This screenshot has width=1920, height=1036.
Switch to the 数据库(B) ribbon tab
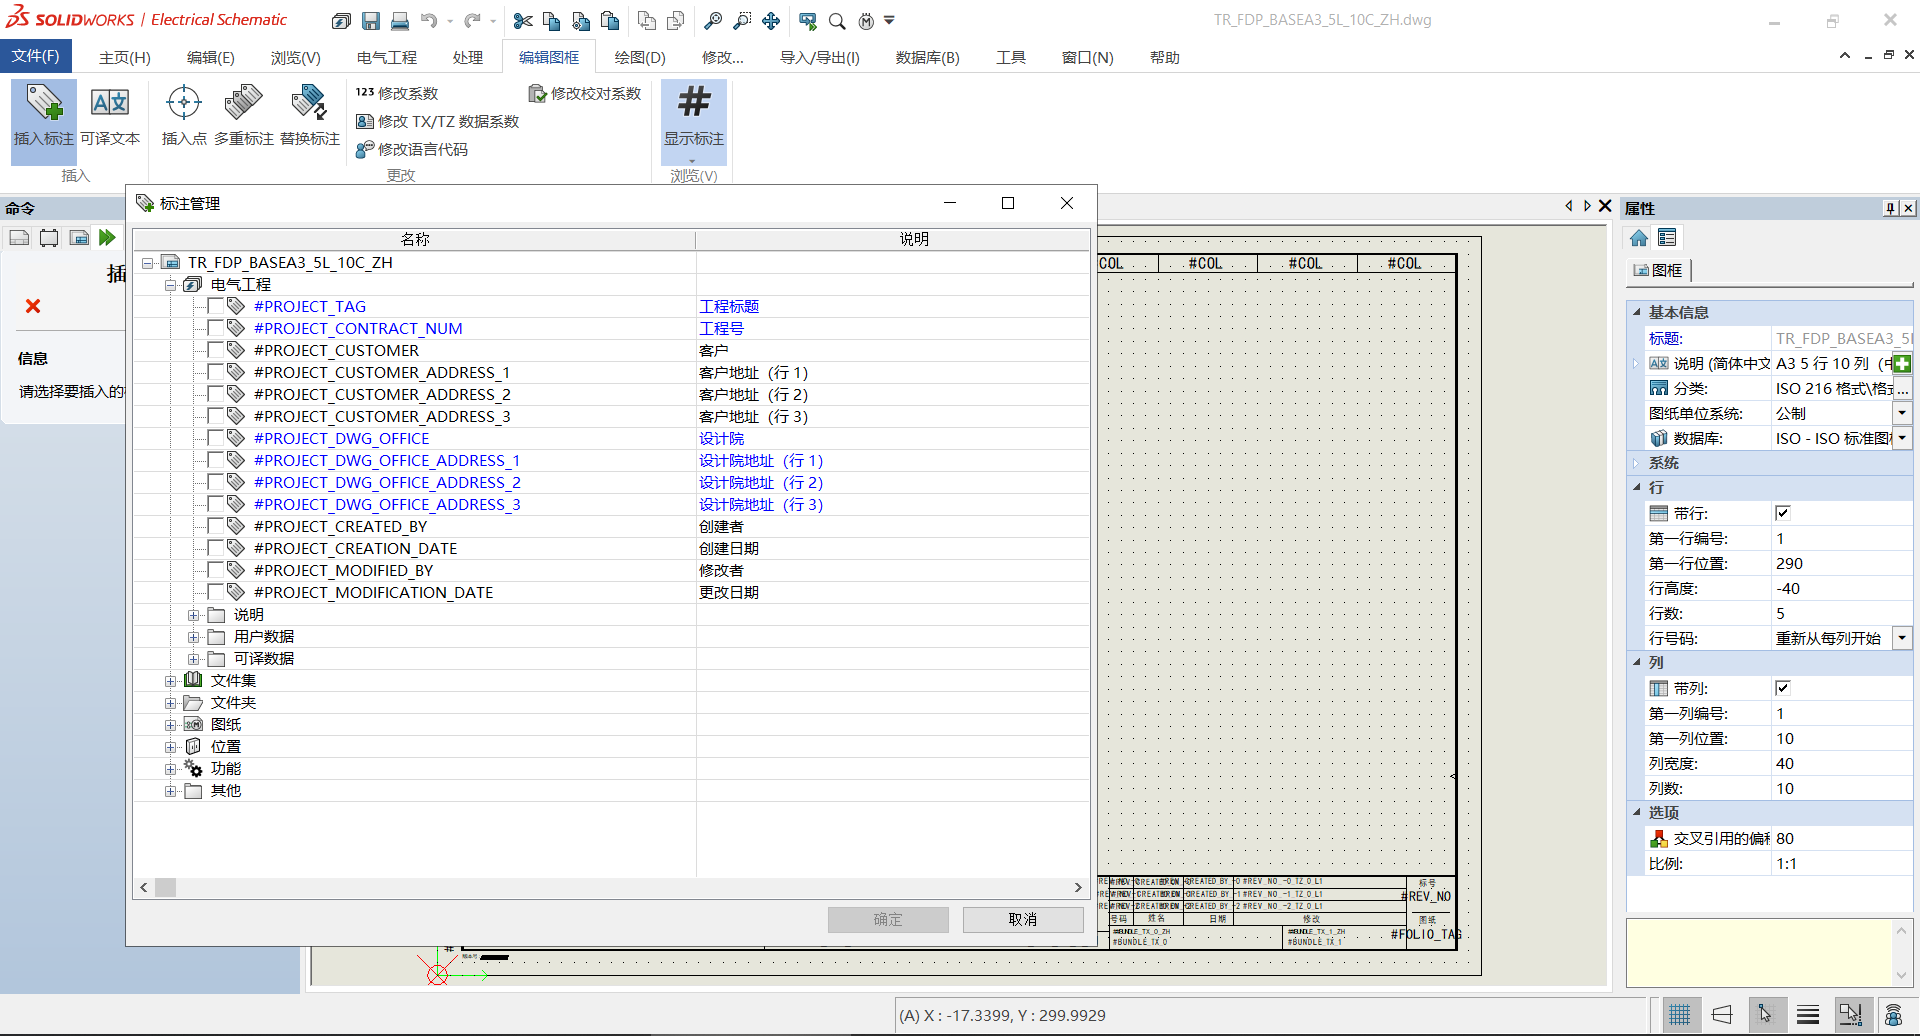(928, 57)
